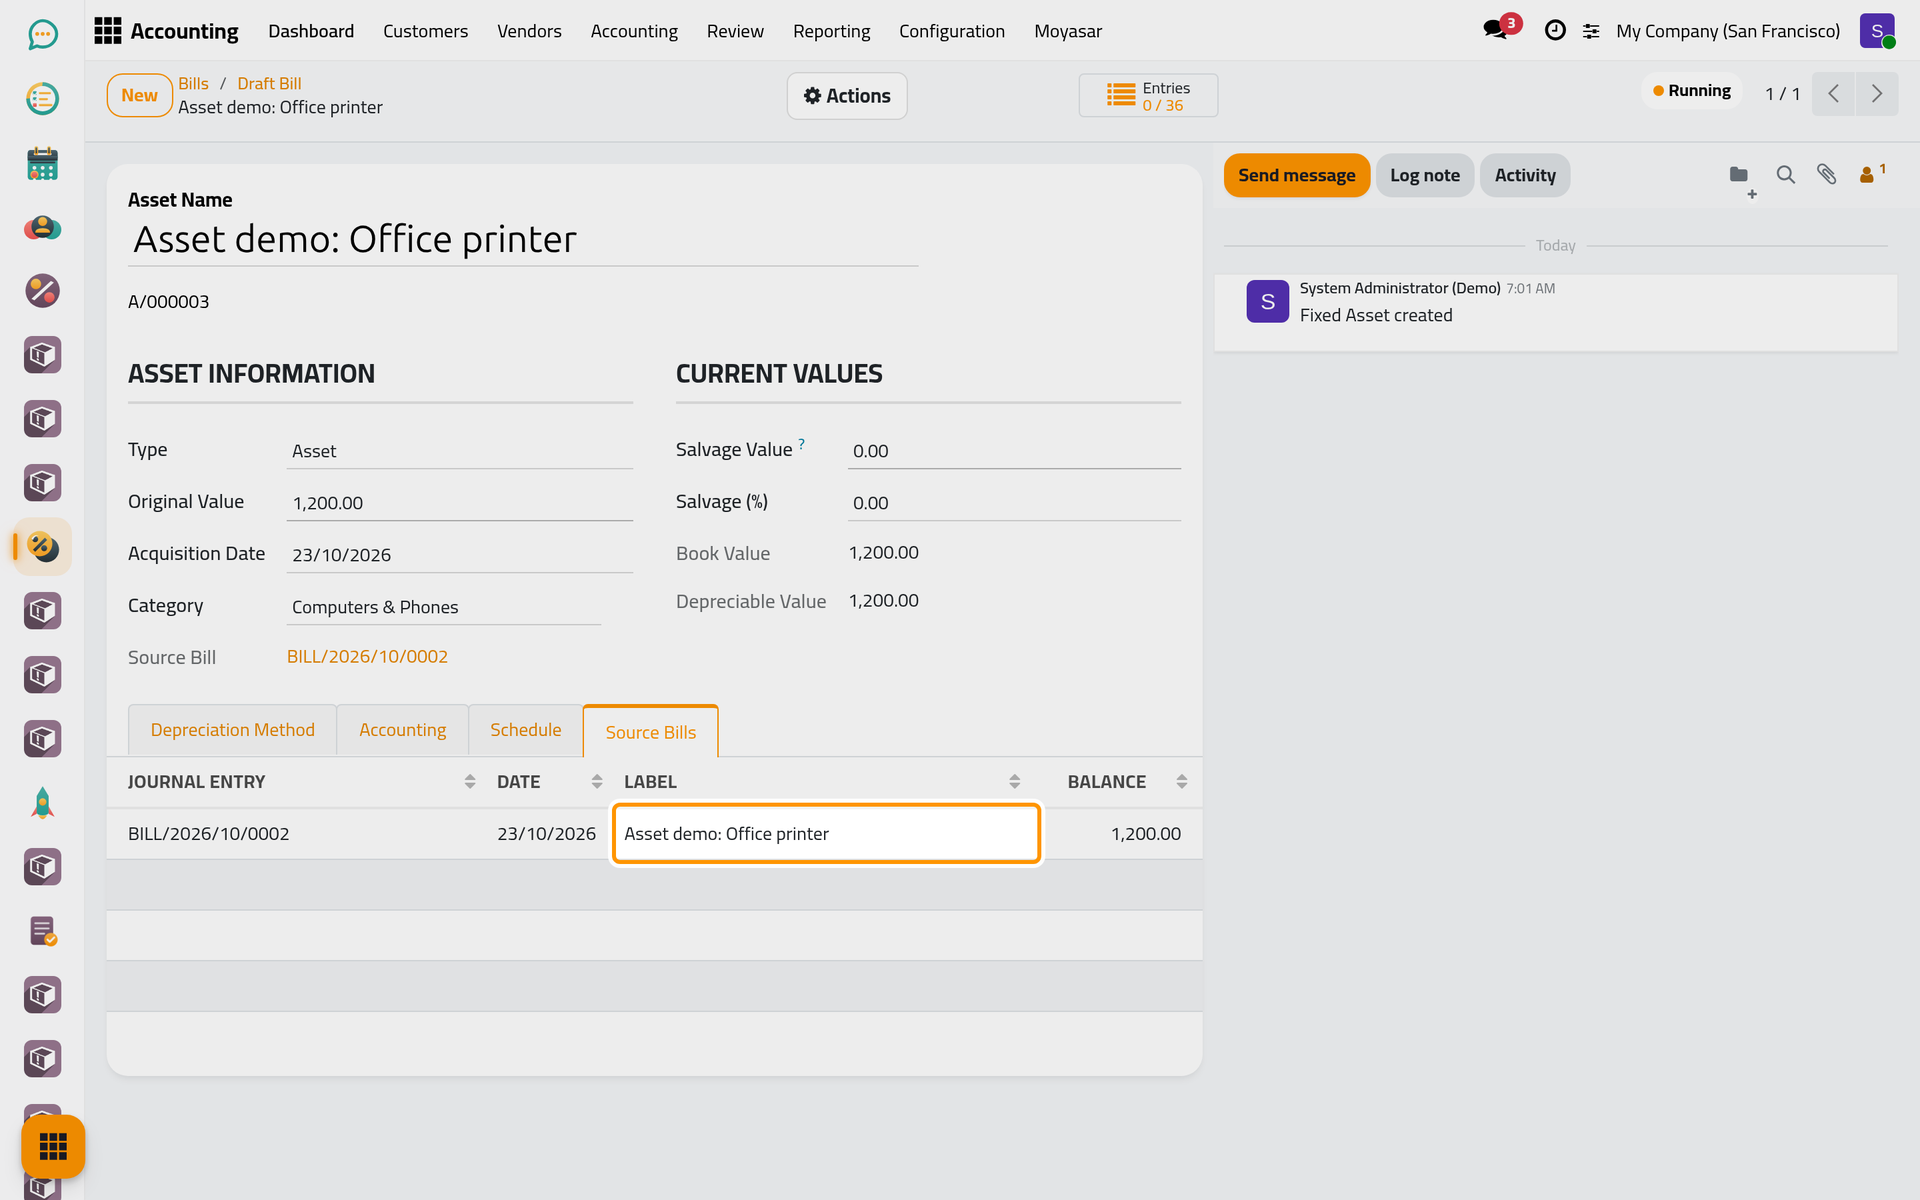
Task: Click the user avatar in top right
Action: point(1877,31)
